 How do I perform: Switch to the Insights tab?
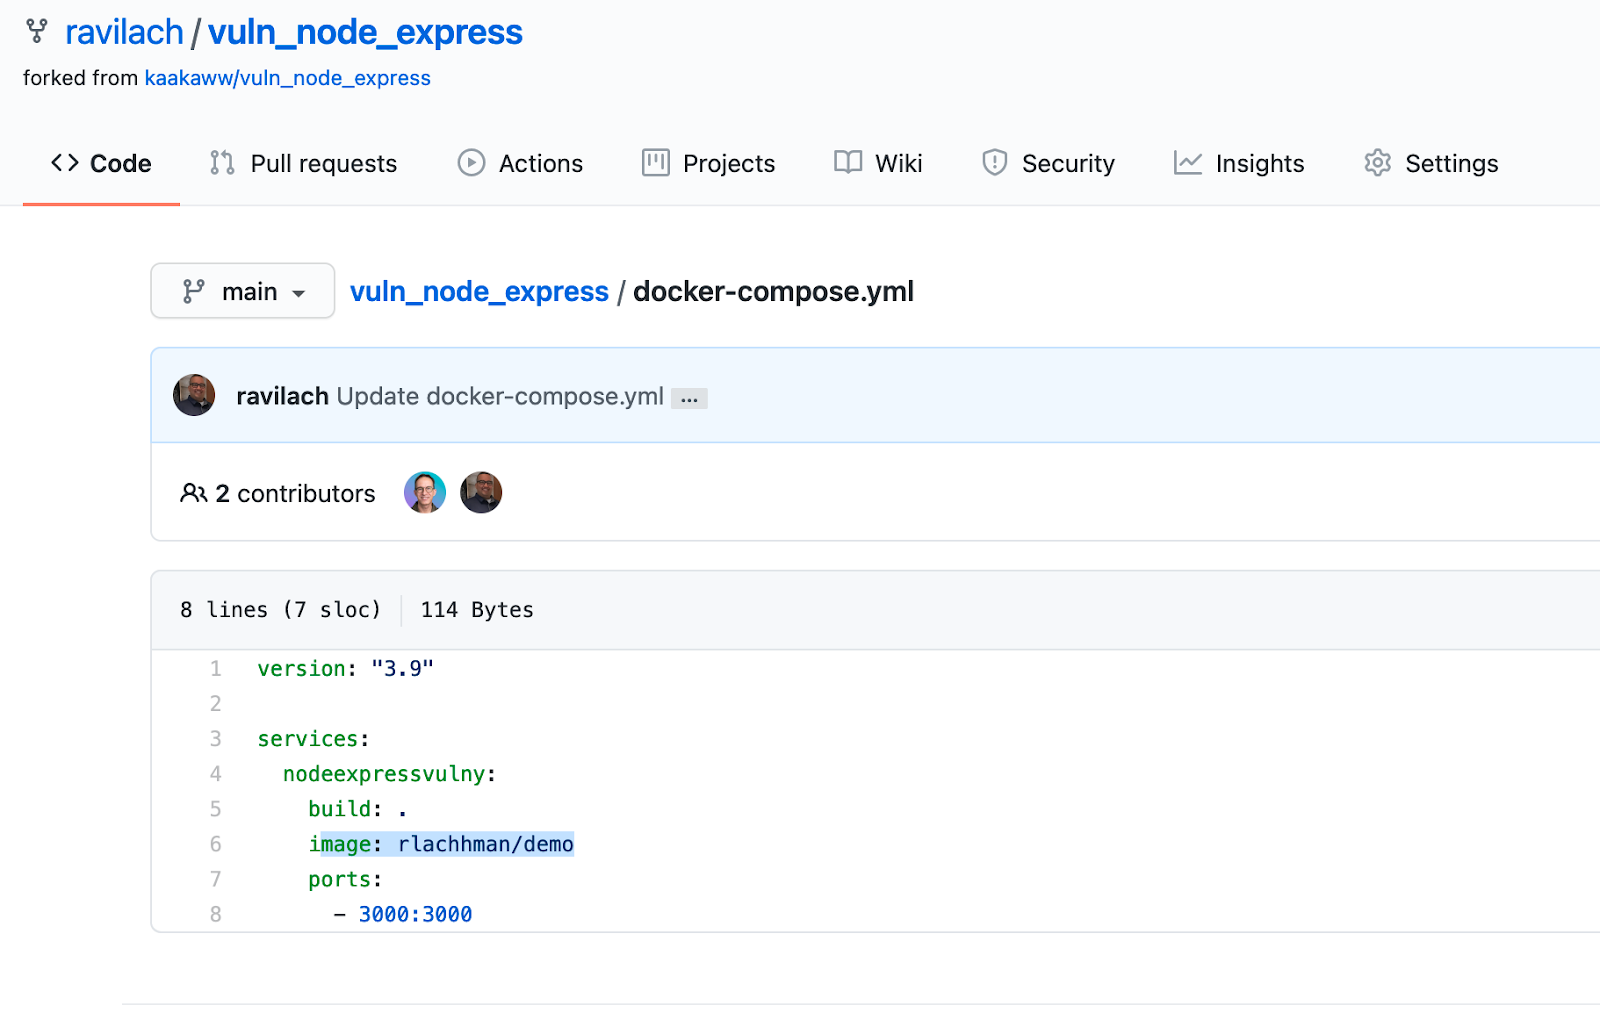tap(1239, 163)
